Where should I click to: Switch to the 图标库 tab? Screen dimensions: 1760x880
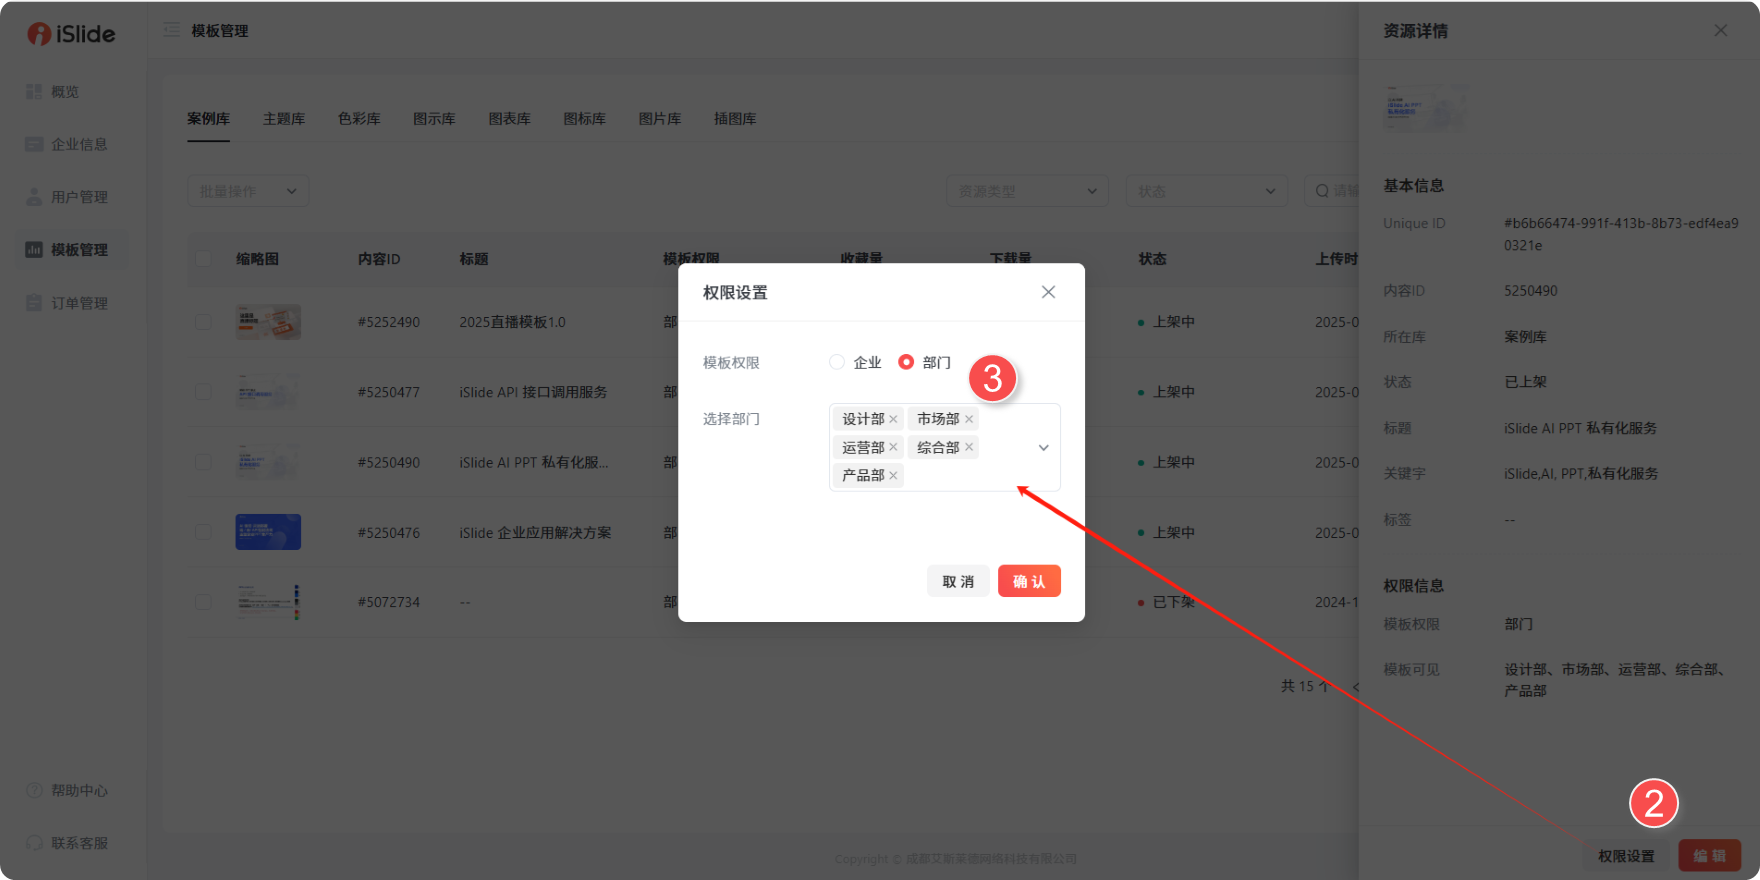(584, 119)
